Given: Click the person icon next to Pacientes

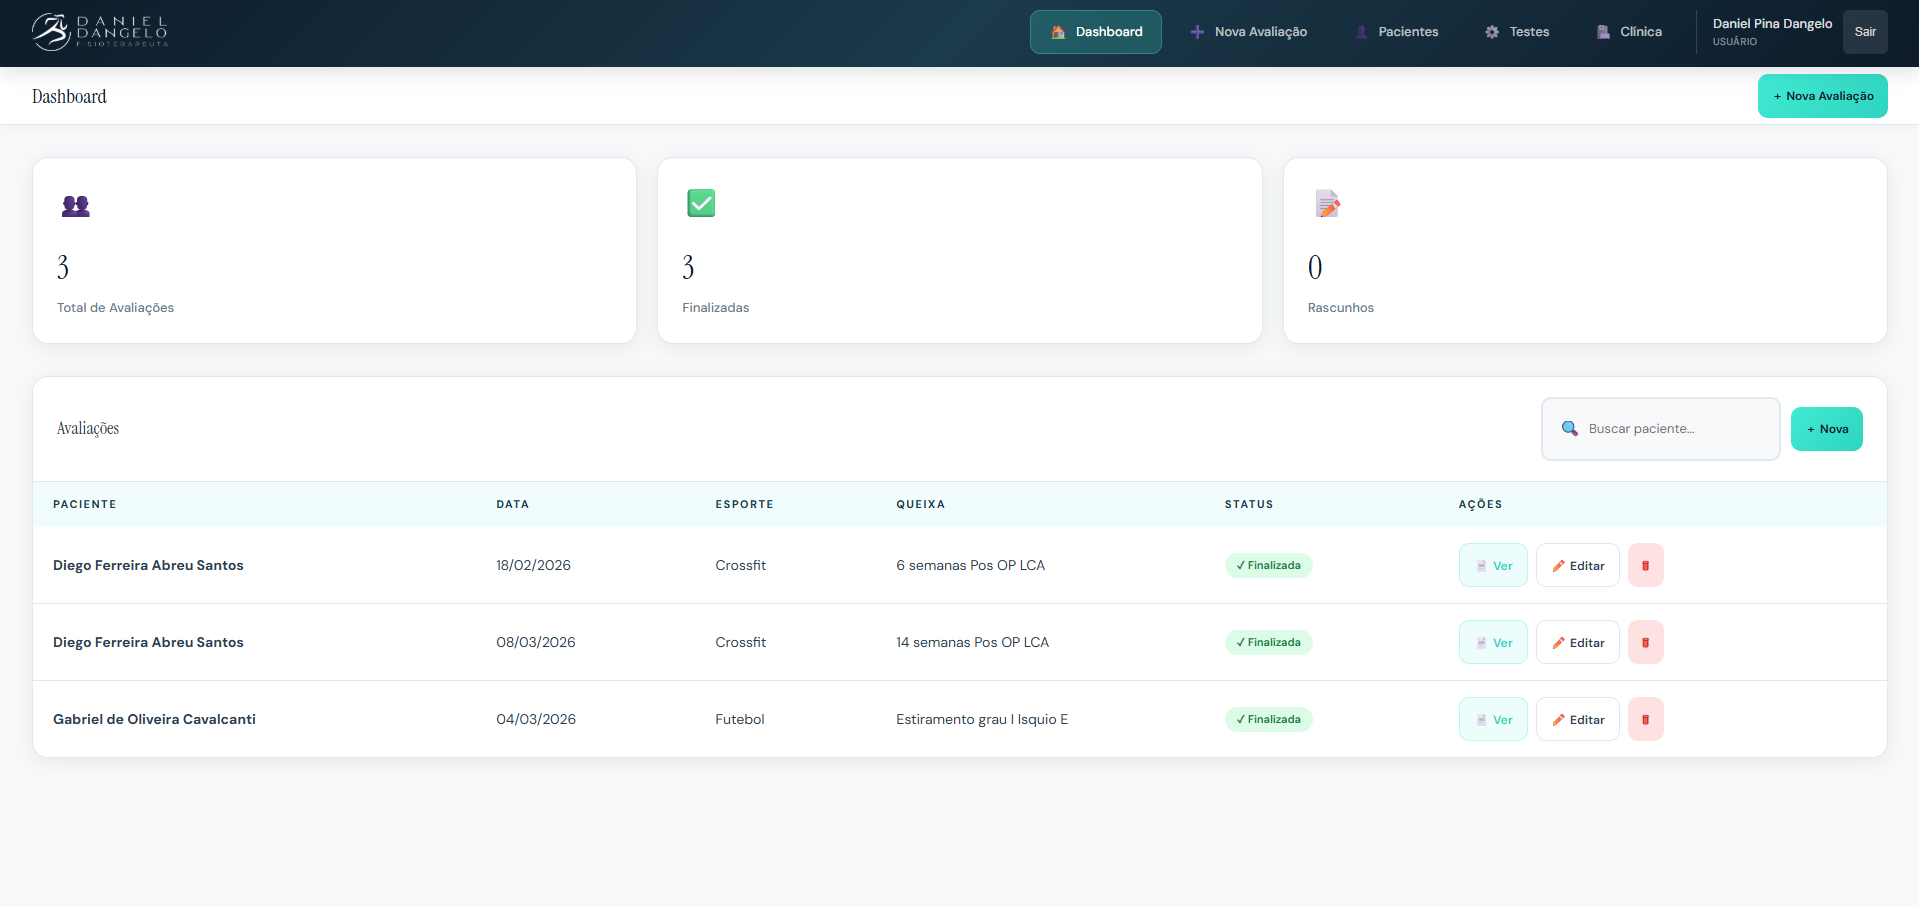Looking at the screenshot, I should (x=1361, y=32).
